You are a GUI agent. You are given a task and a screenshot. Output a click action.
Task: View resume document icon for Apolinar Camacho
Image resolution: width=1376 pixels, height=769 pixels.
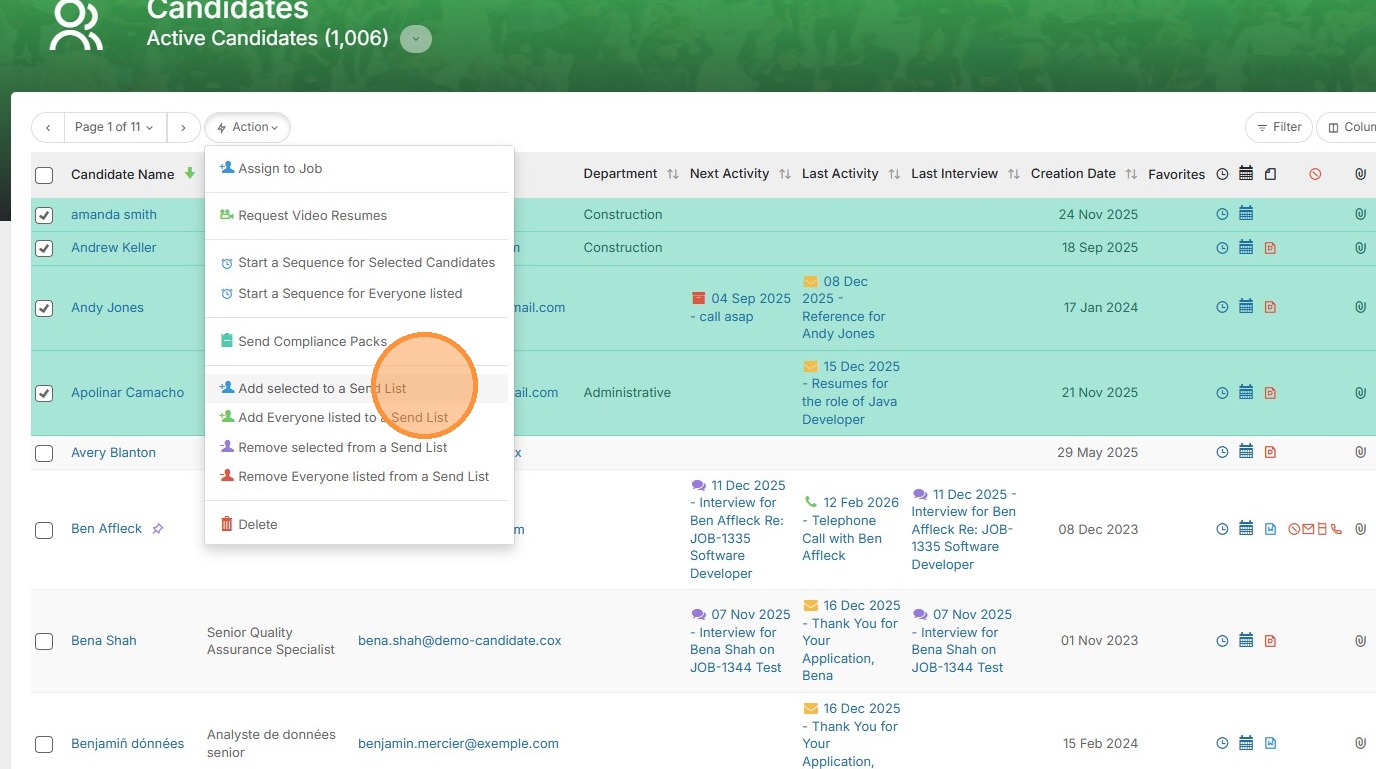[1270, 392]
